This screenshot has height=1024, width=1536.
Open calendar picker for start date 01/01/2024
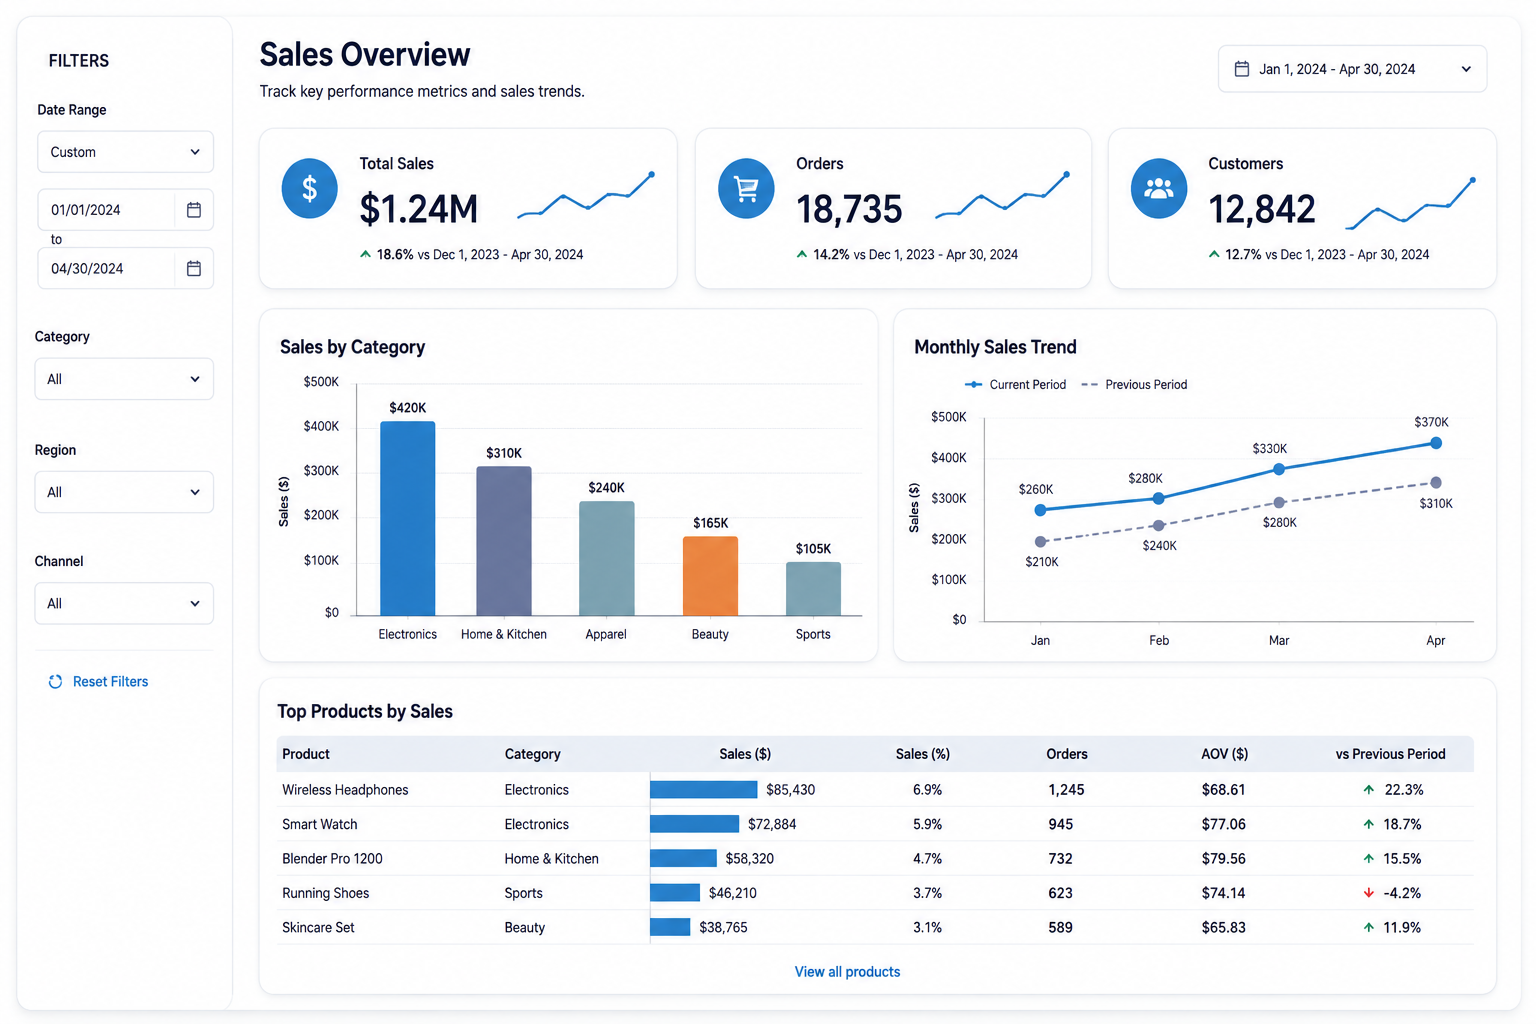coord(194,210)
